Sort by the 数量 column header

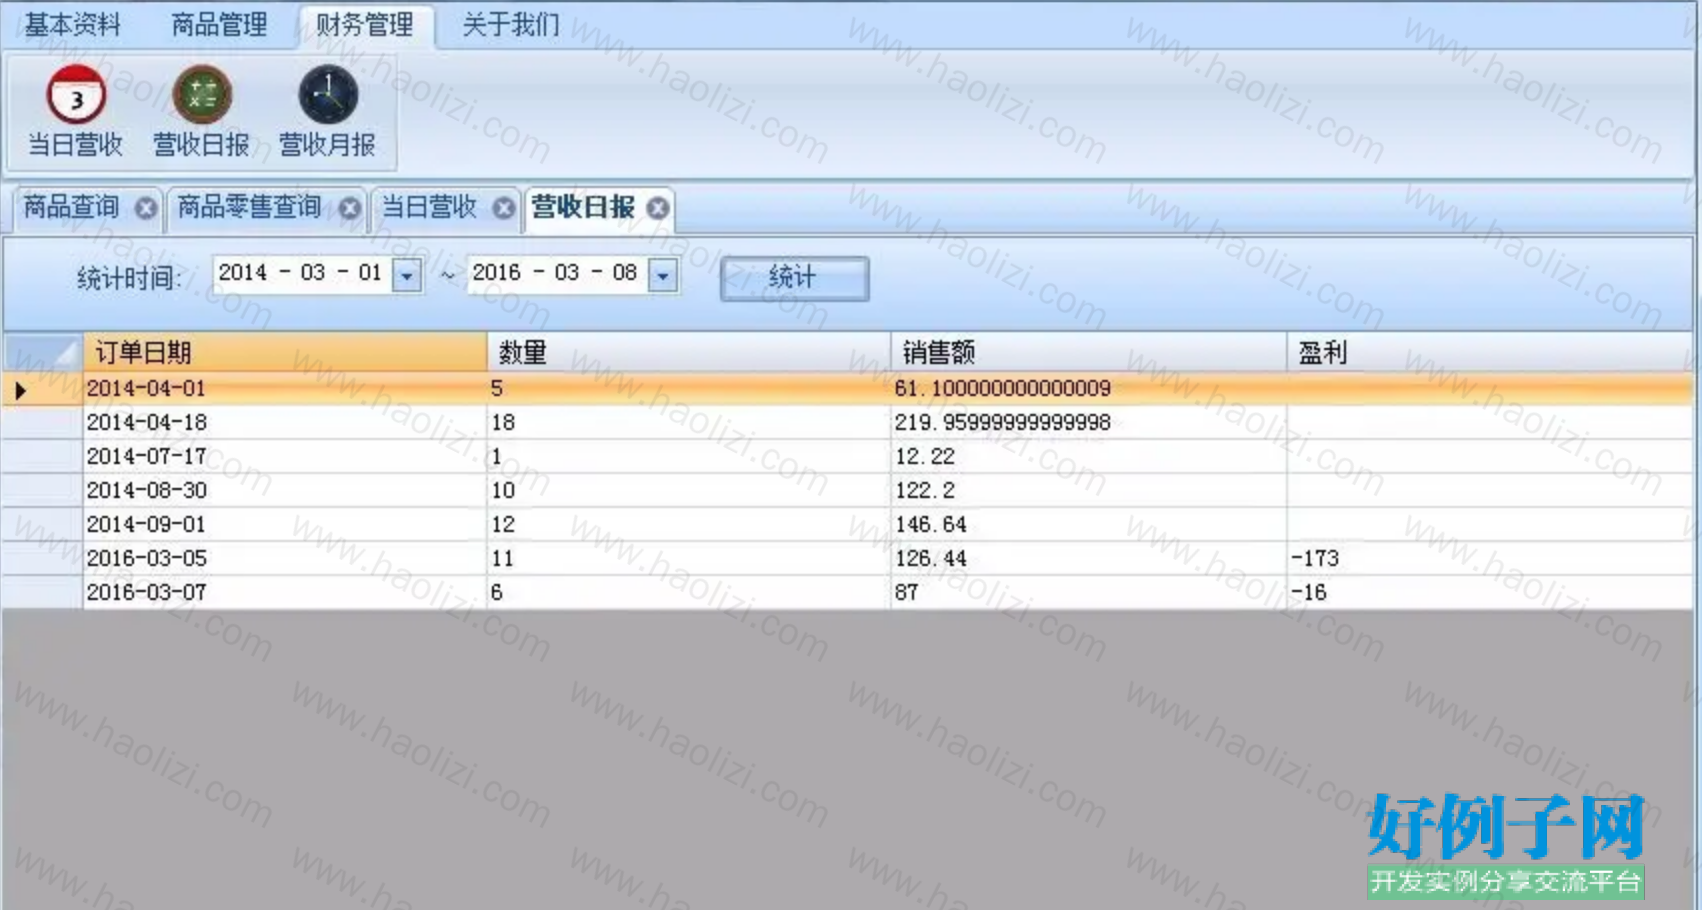pyautogui.click(x=689, y=352)
